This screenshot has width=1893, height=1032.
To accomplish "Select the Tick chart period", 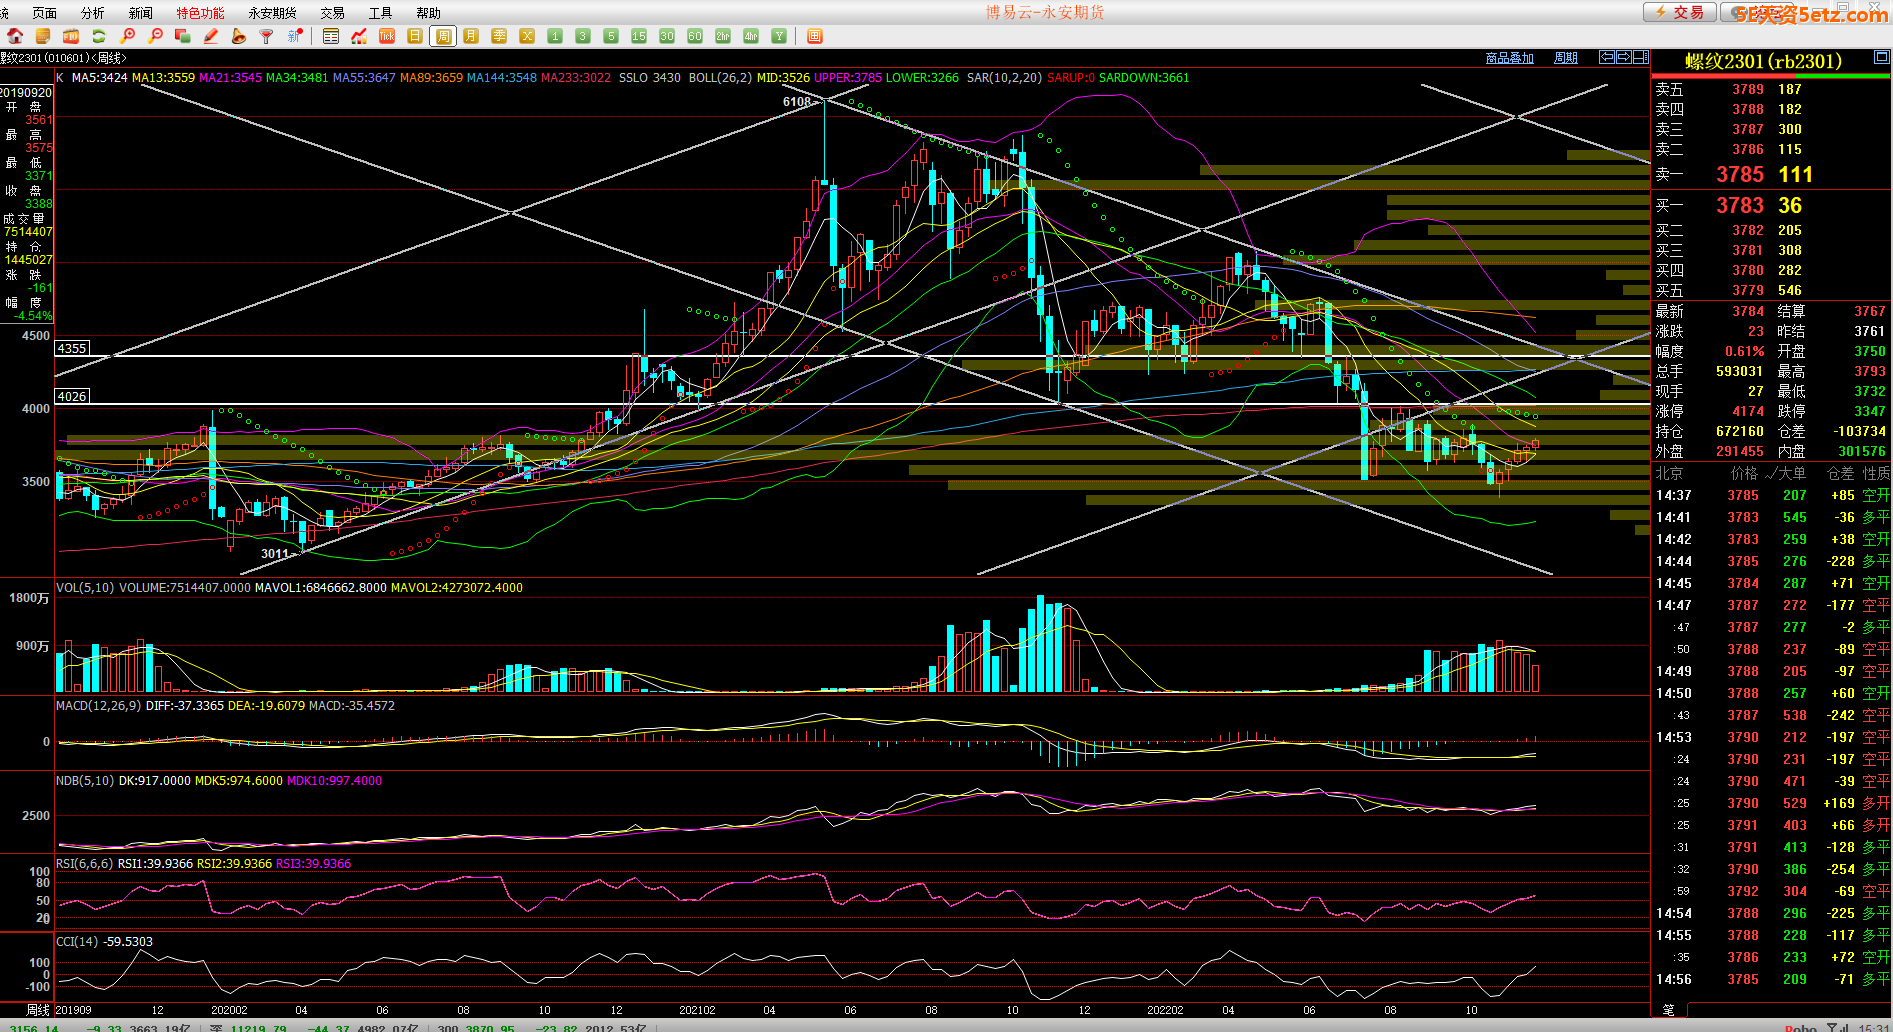I will pos(387,36).
